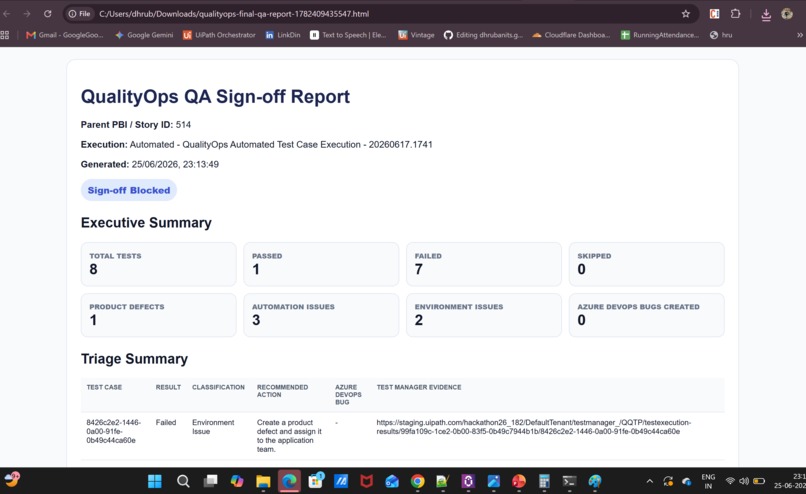Viewport: 806px width, 494px height.
Task: Open the Text to Speech bookmark
Action: click(x=348, y=35)
